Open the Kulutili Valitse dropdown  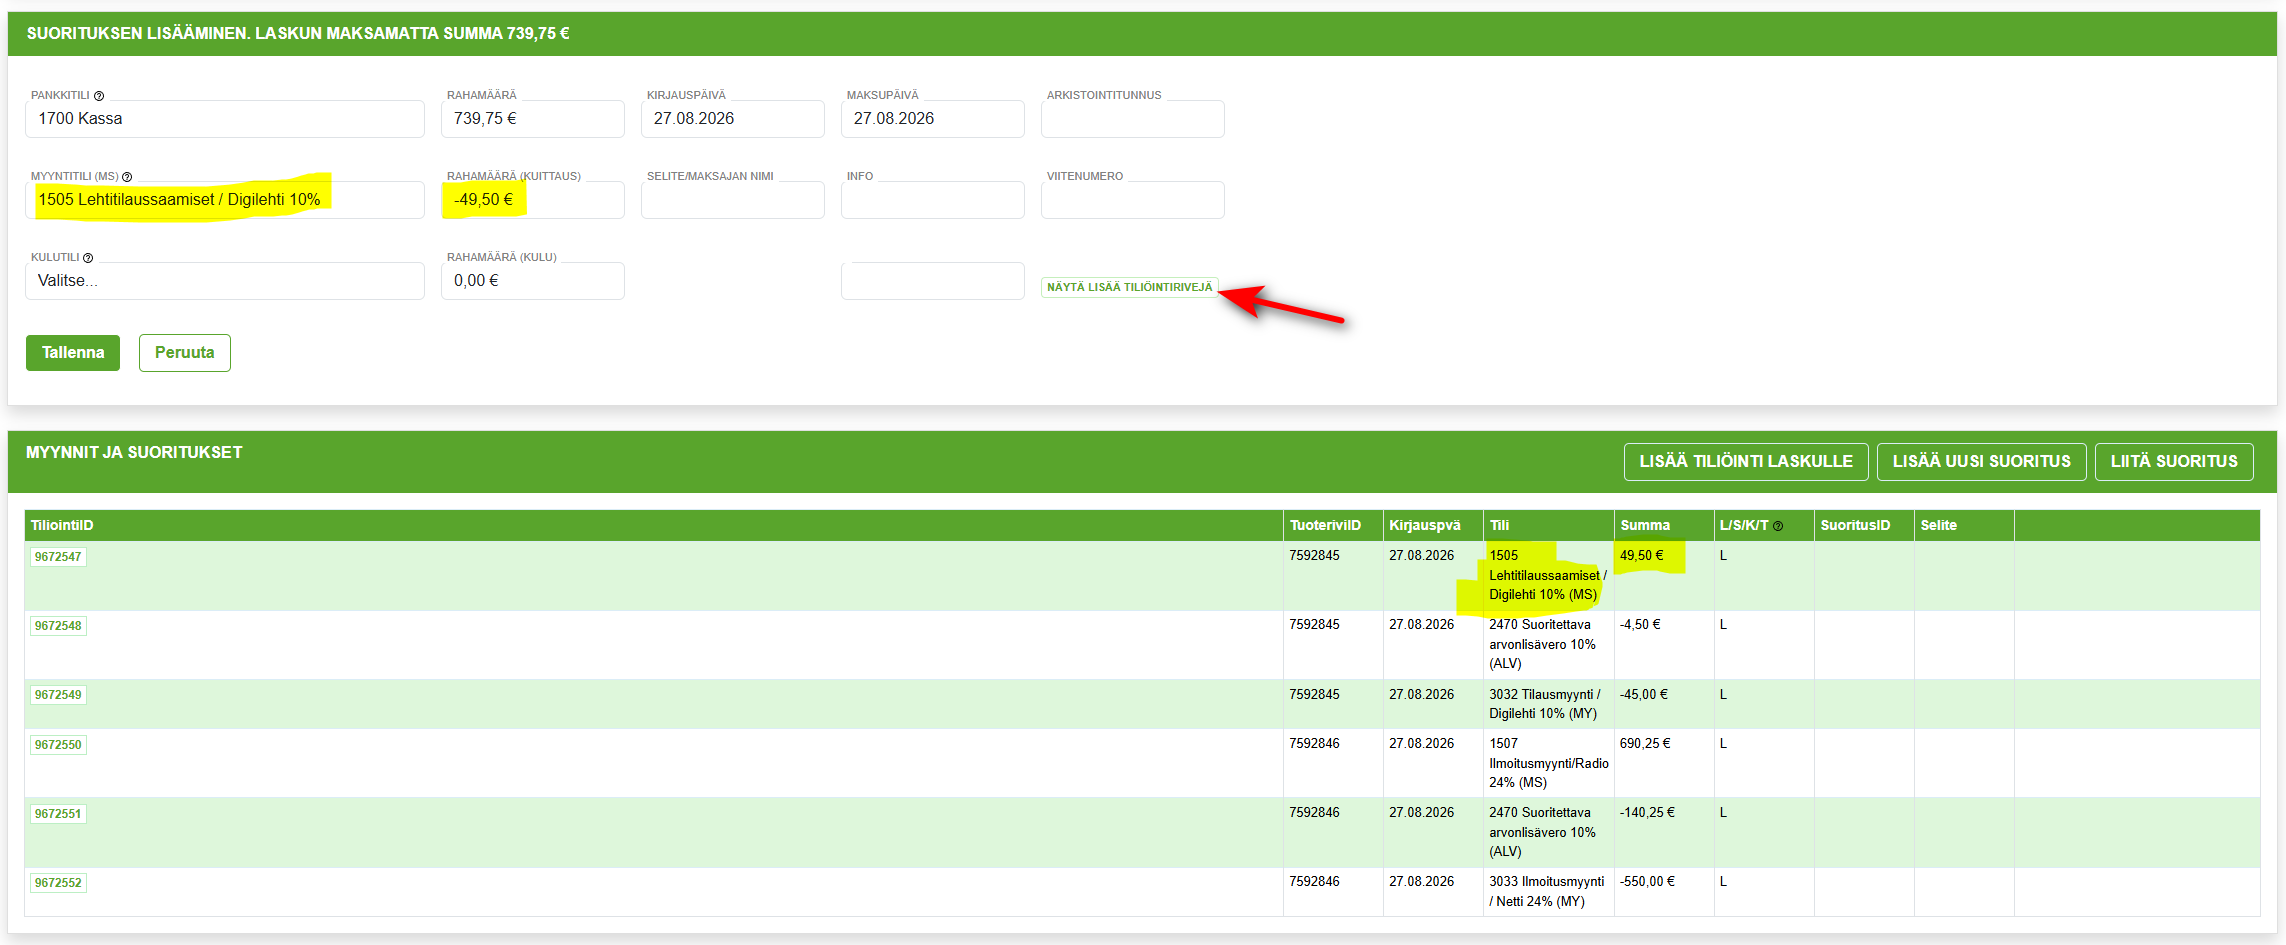tap(225, 281)
